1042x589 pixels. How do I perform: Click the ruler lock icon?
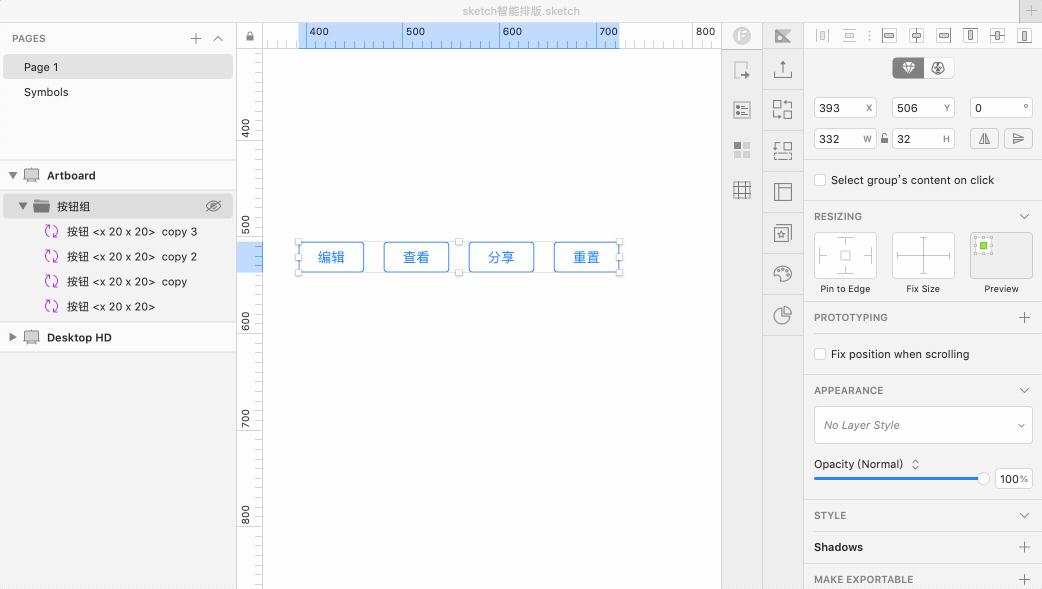coord(250,36)
